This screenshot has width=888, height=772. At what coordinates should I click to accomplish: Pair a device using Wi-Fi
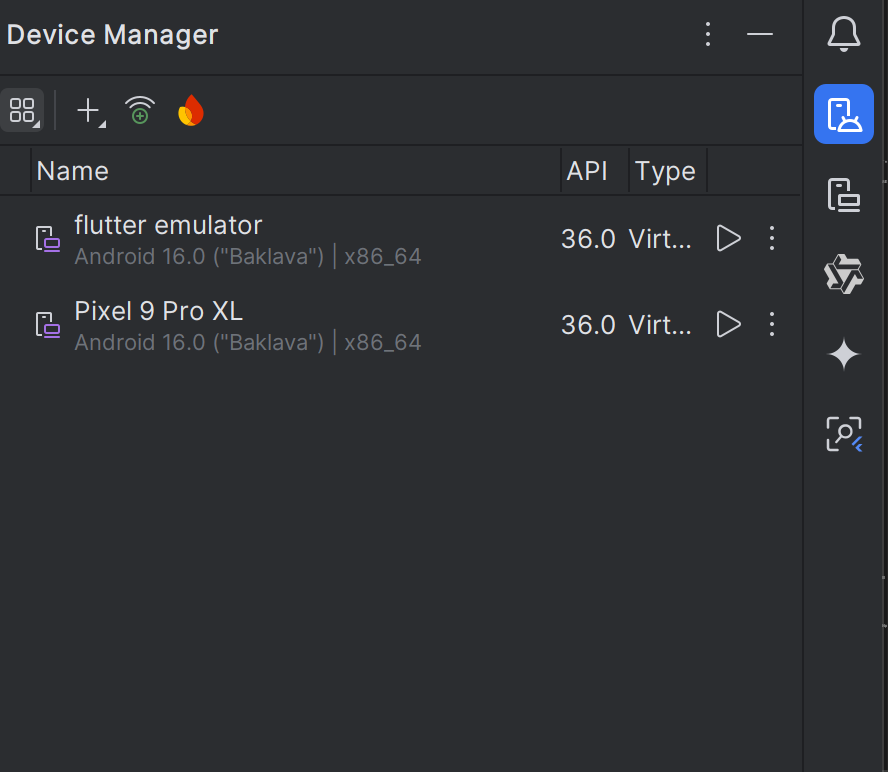pos(140,110)
